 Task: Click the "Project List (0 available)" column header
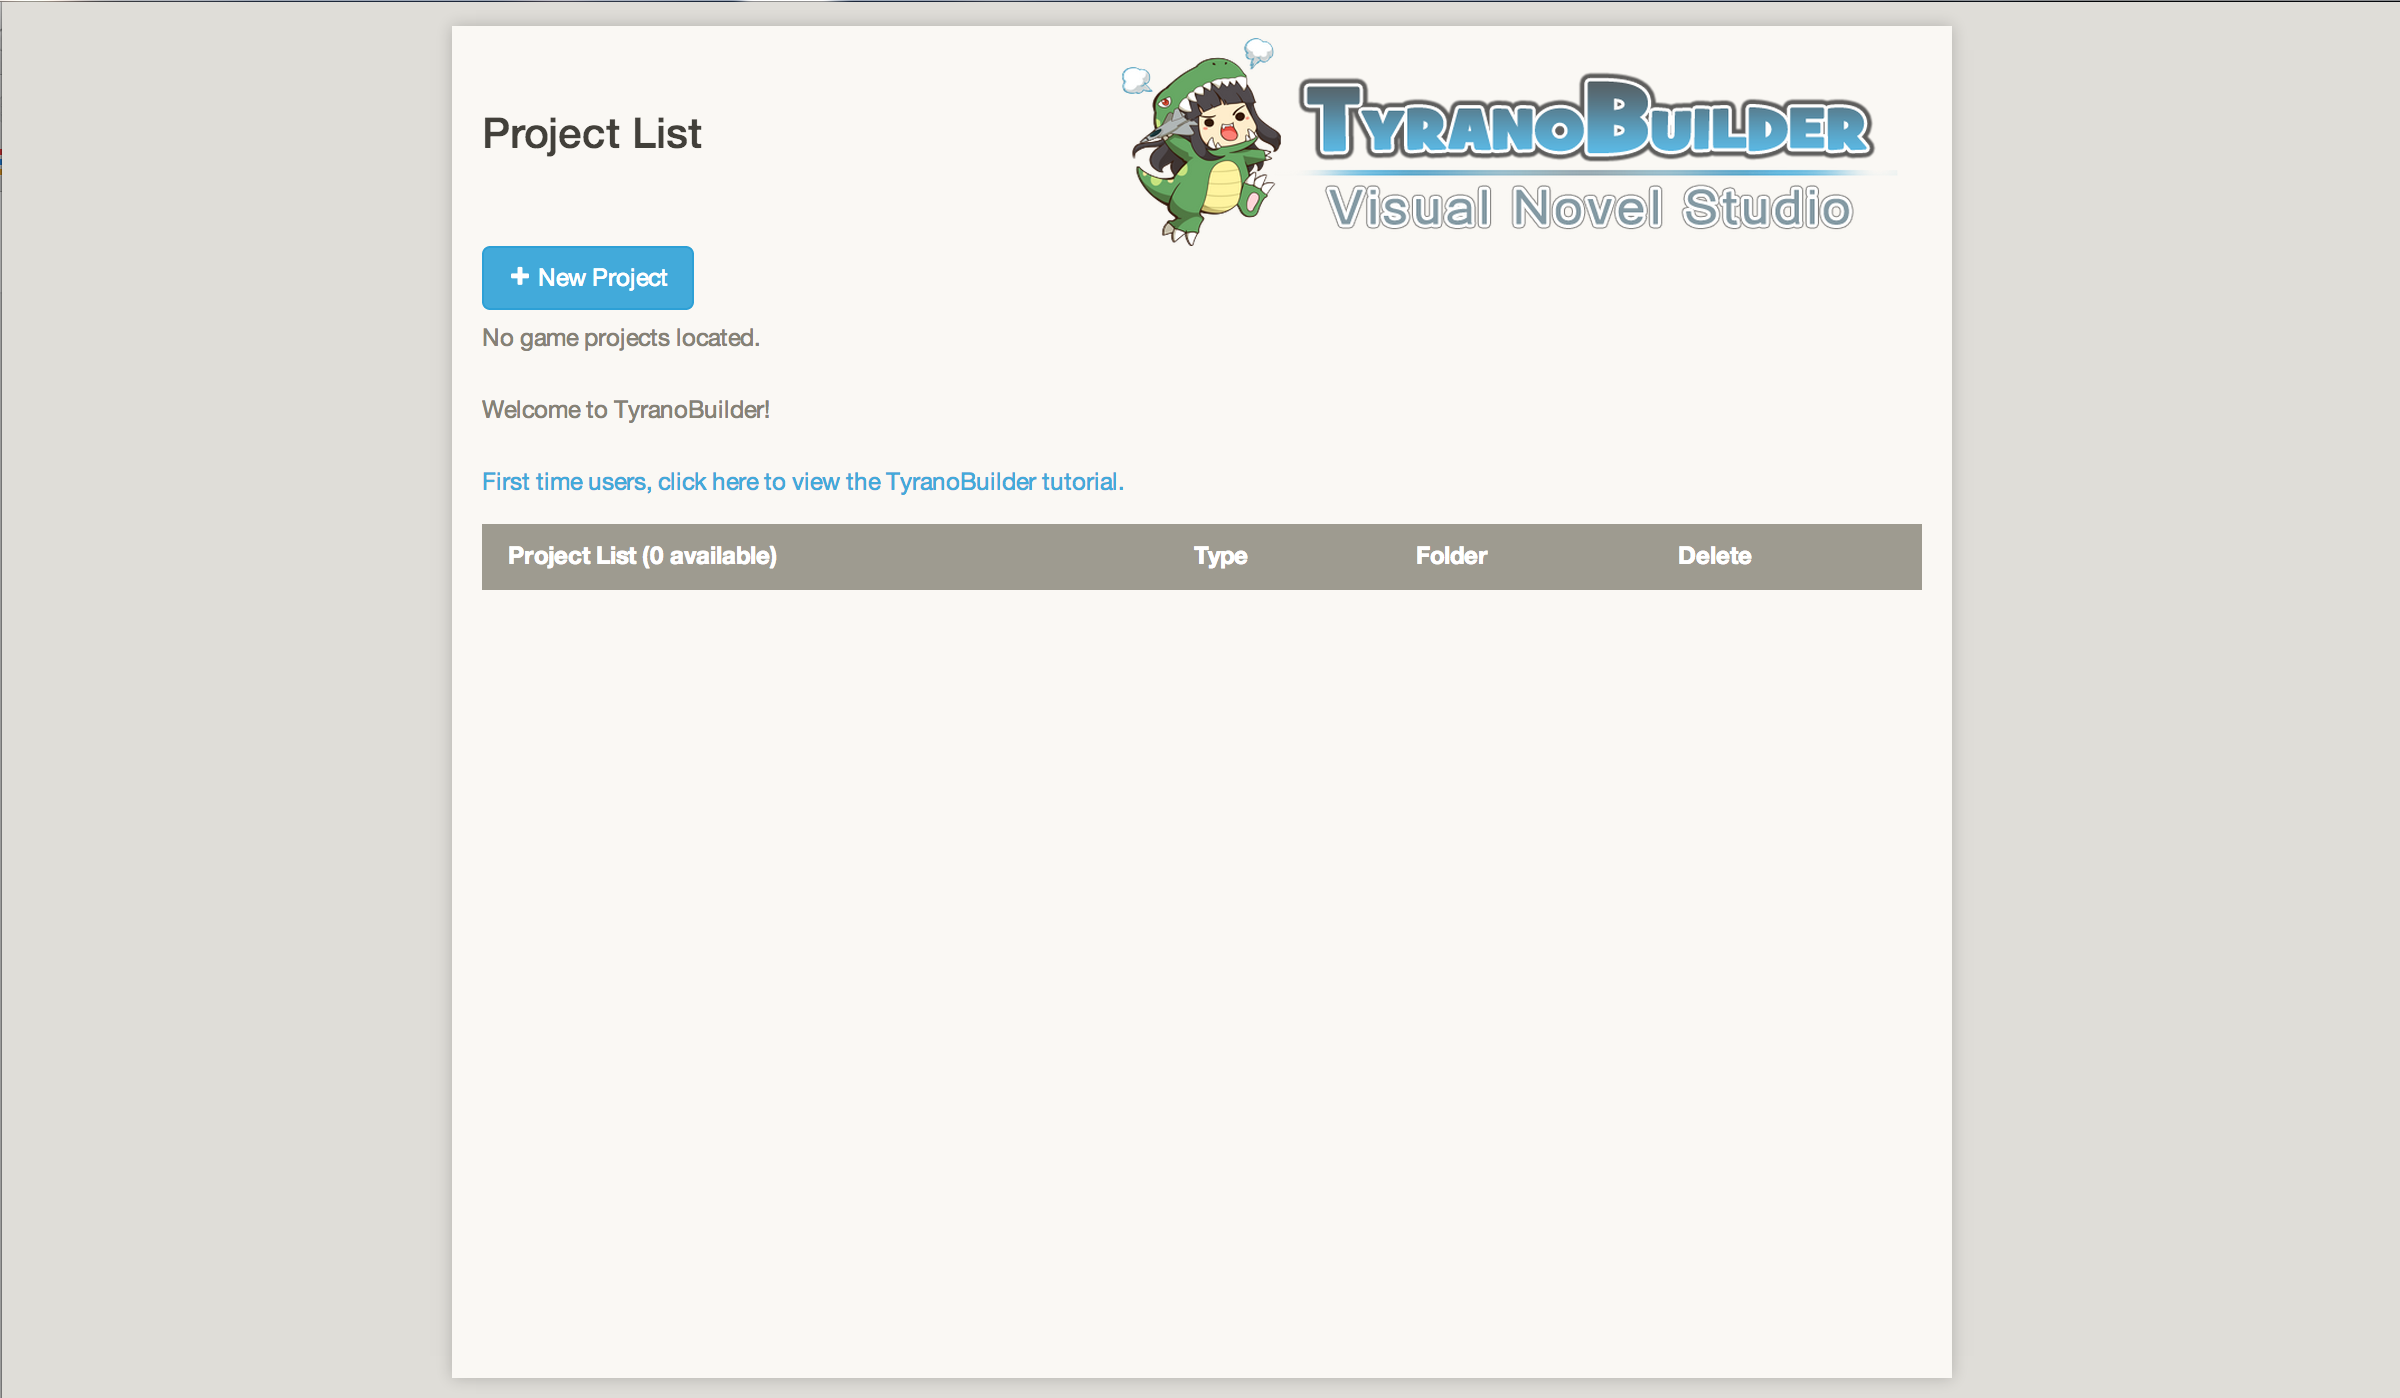[x=642, y=556]
